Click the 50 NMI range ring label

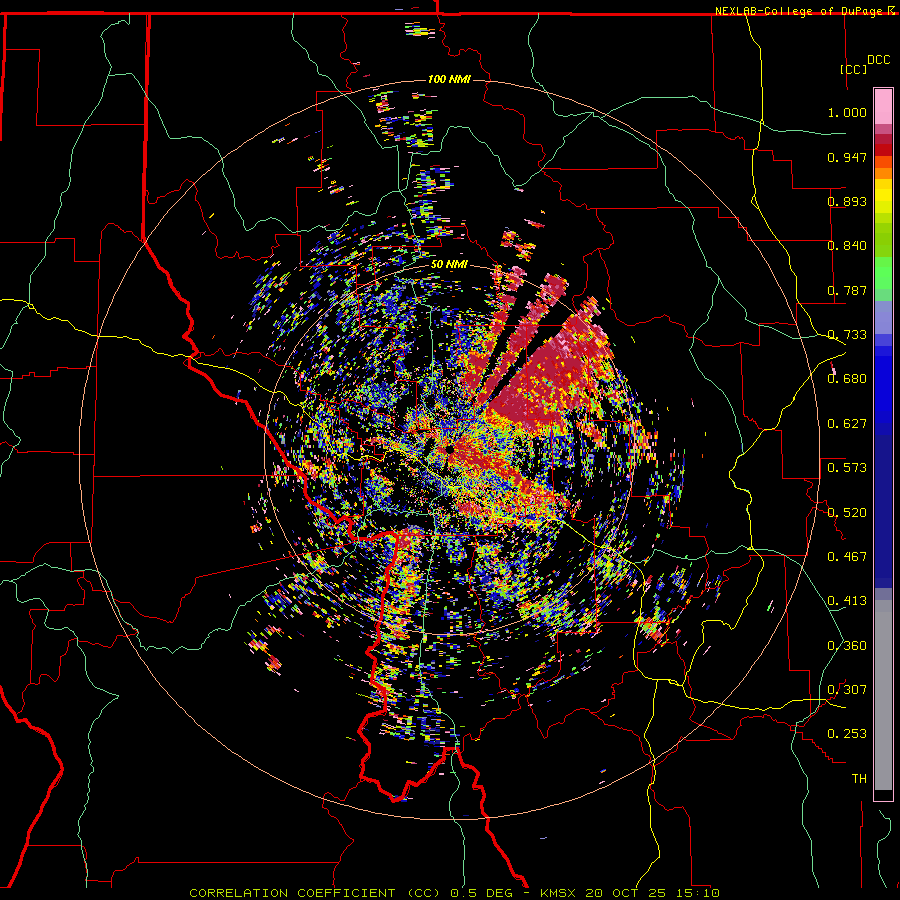[x=449, y=265]
